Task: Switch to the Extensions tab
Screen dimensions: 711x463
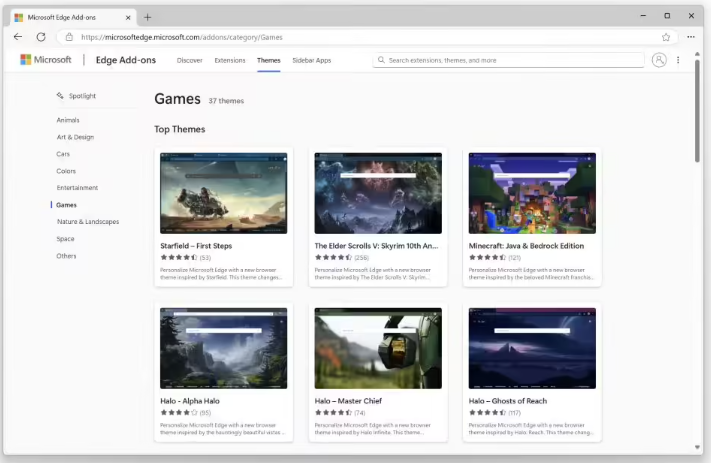Action: 230,60
